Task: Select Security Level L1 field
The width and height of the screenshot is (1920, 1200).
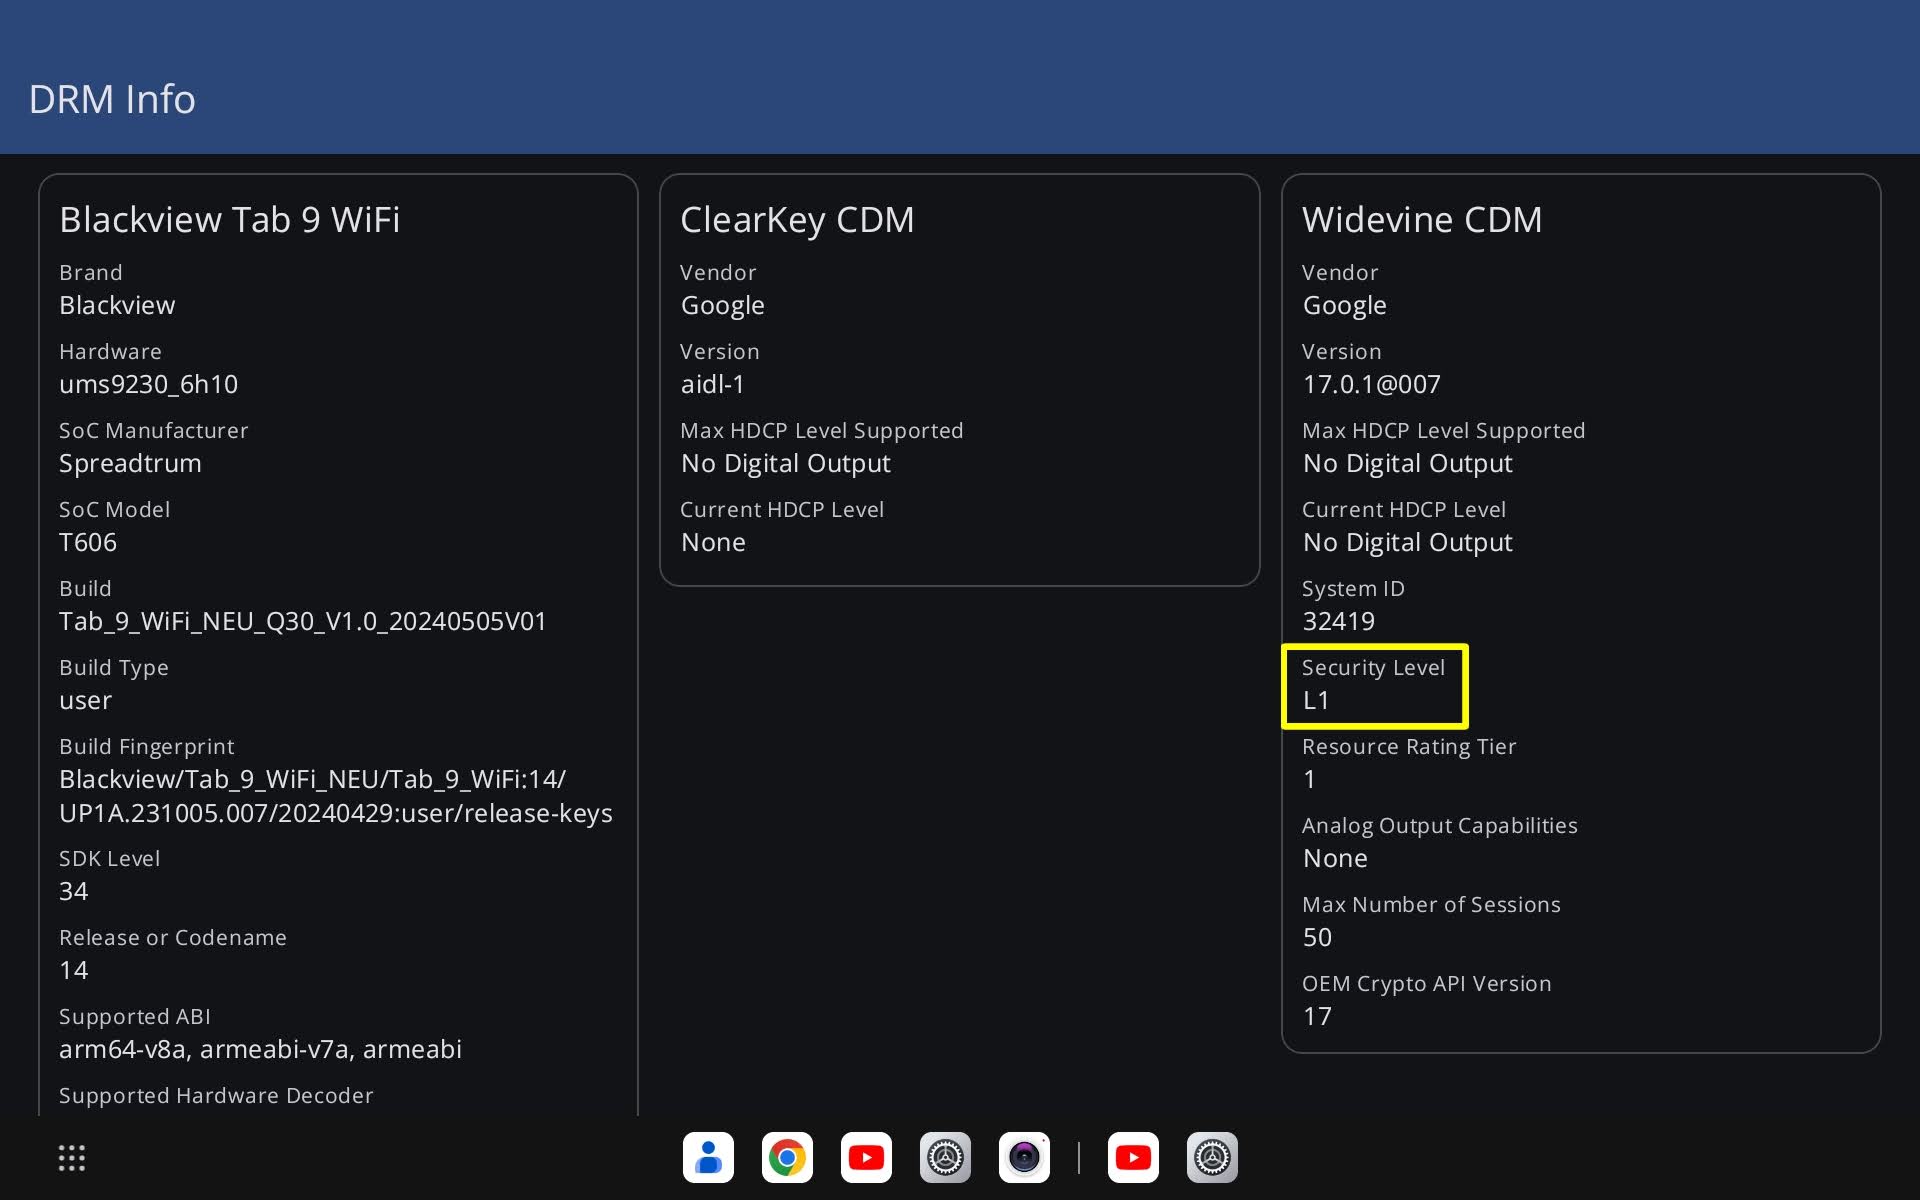Action: click(1374, 684)
